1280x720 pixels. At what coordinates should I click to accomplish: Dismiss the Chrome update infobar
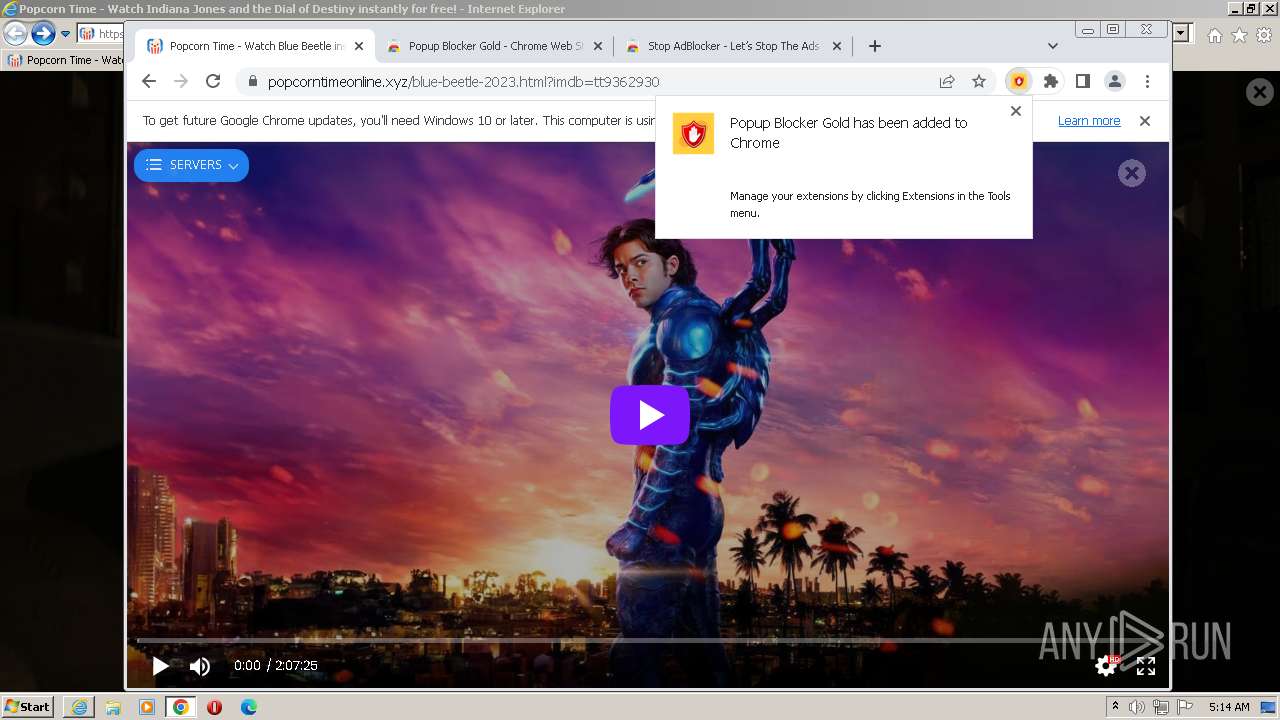tap(1145, 121)
